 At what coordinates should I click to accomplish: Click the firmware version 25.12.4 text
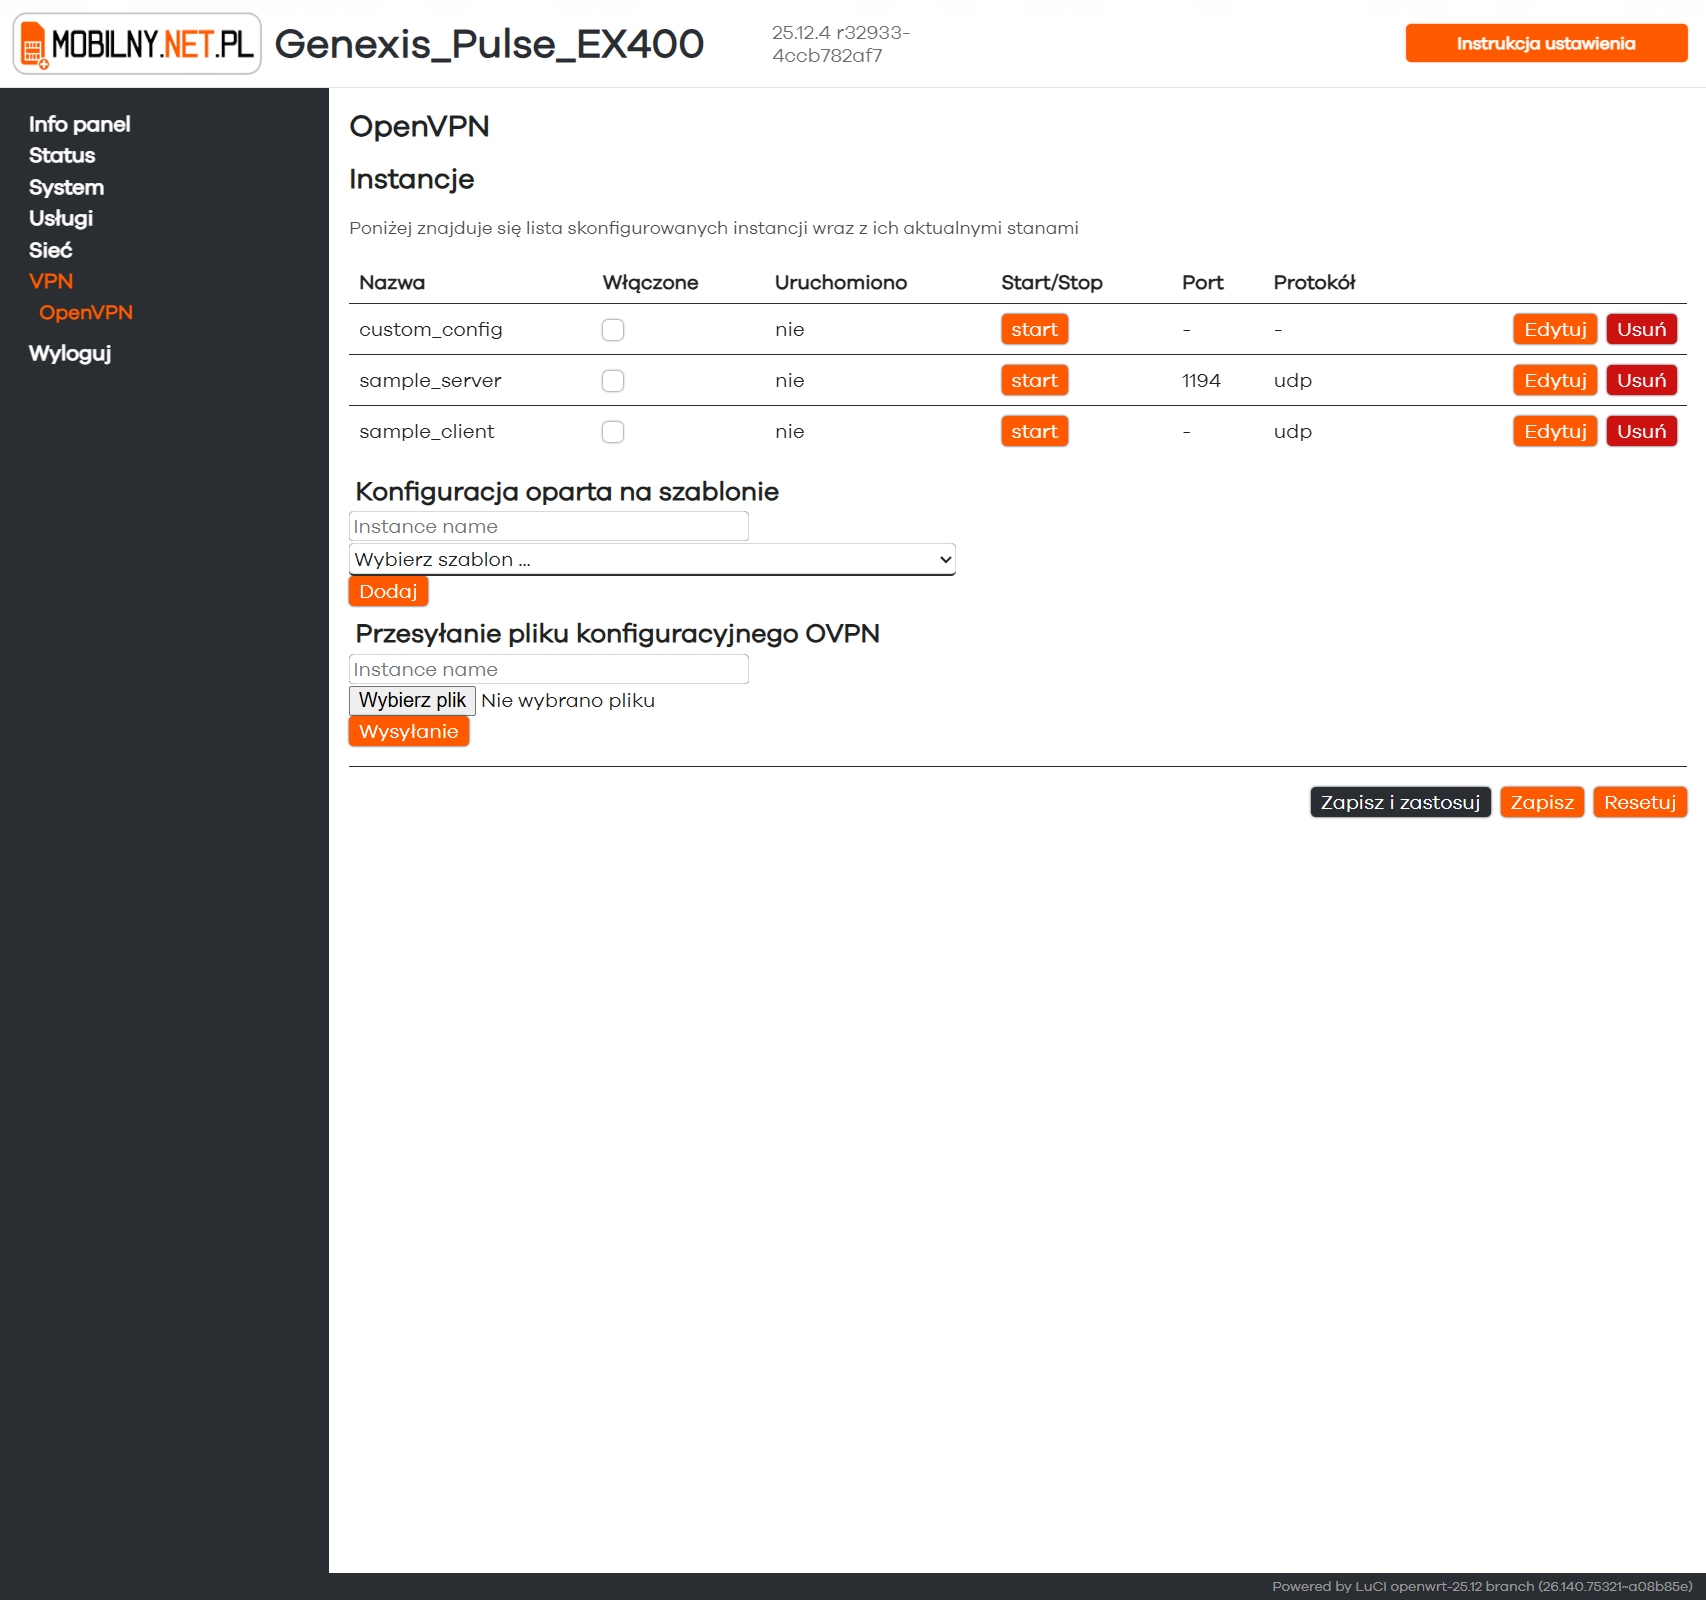point(841,44)
